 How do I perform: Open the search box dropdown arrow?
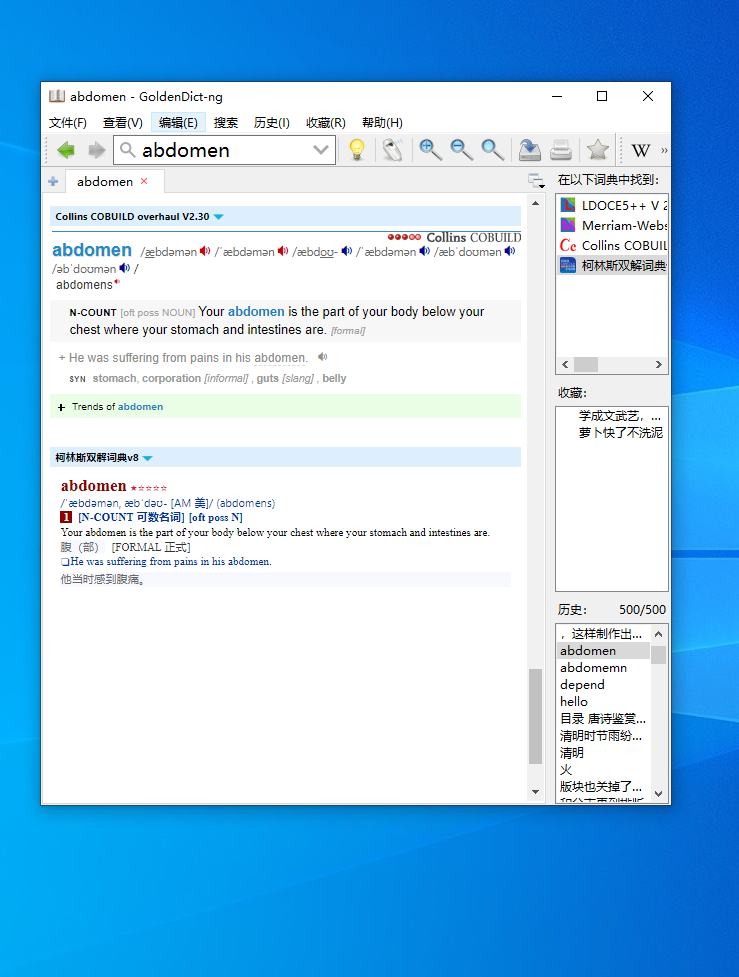click(x=321, y=150)
